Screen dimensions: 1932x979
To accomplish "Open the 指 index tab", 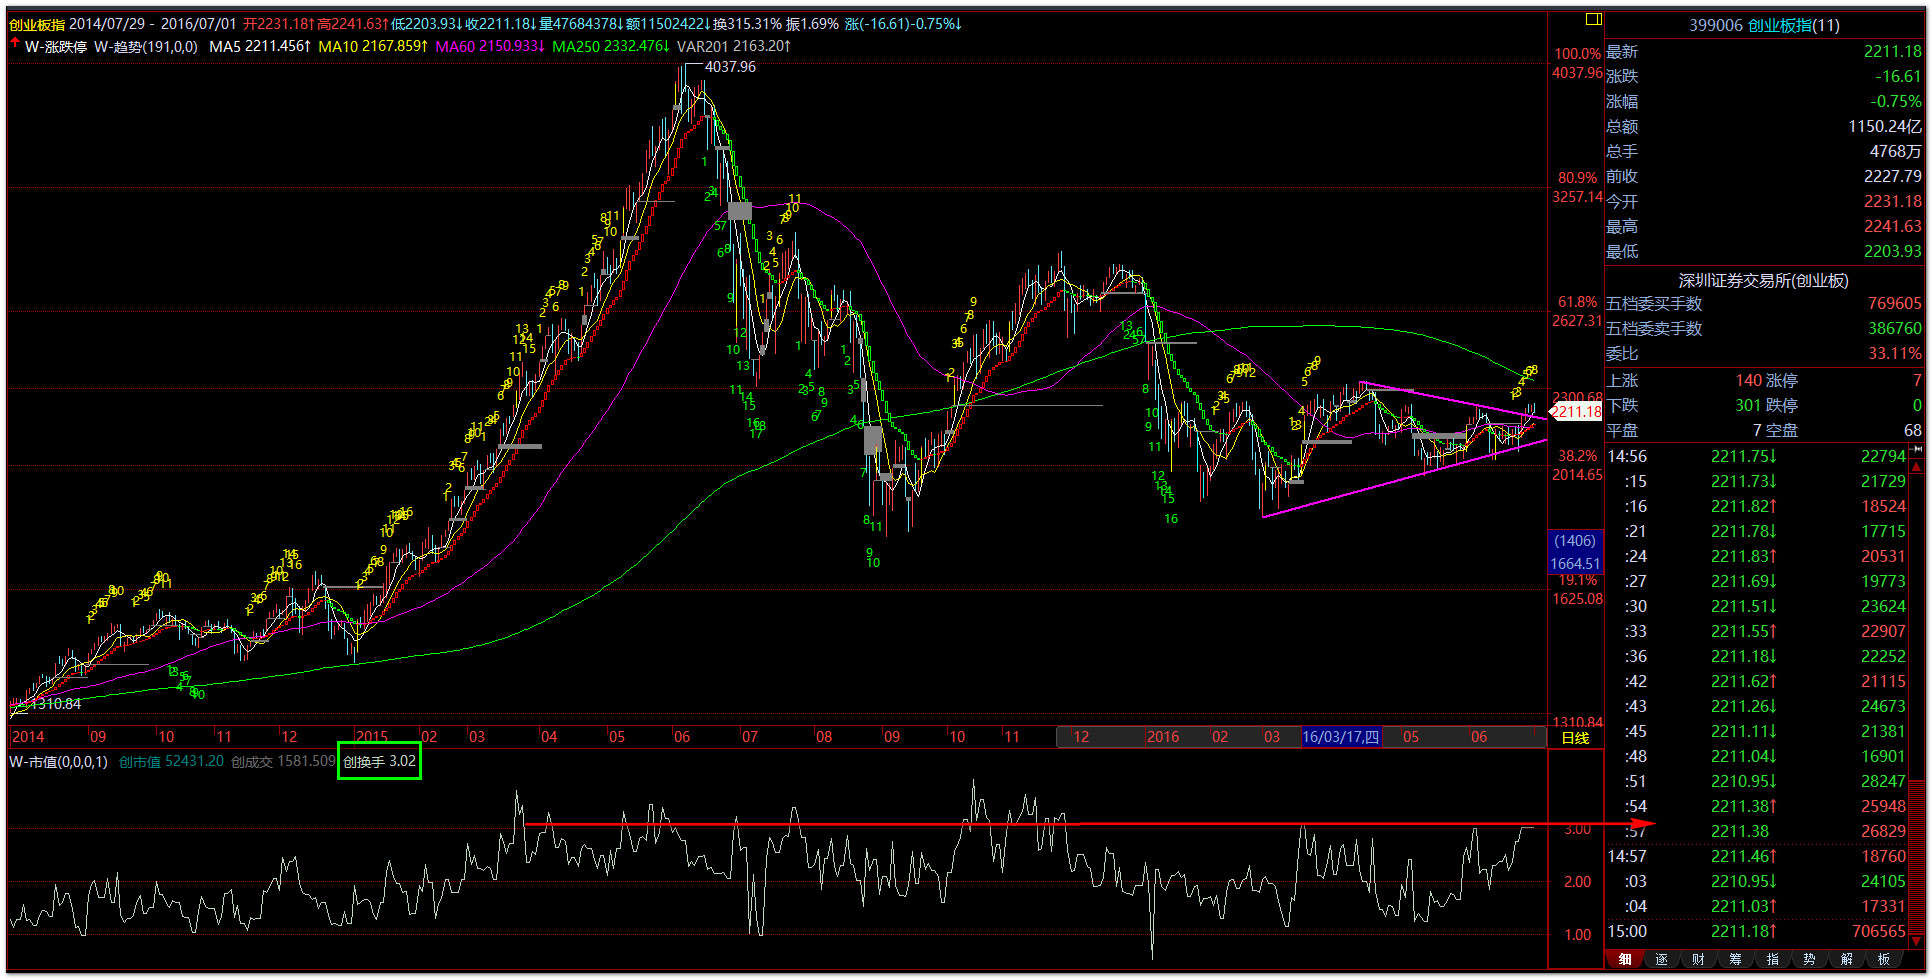I will click(1773, 959).
